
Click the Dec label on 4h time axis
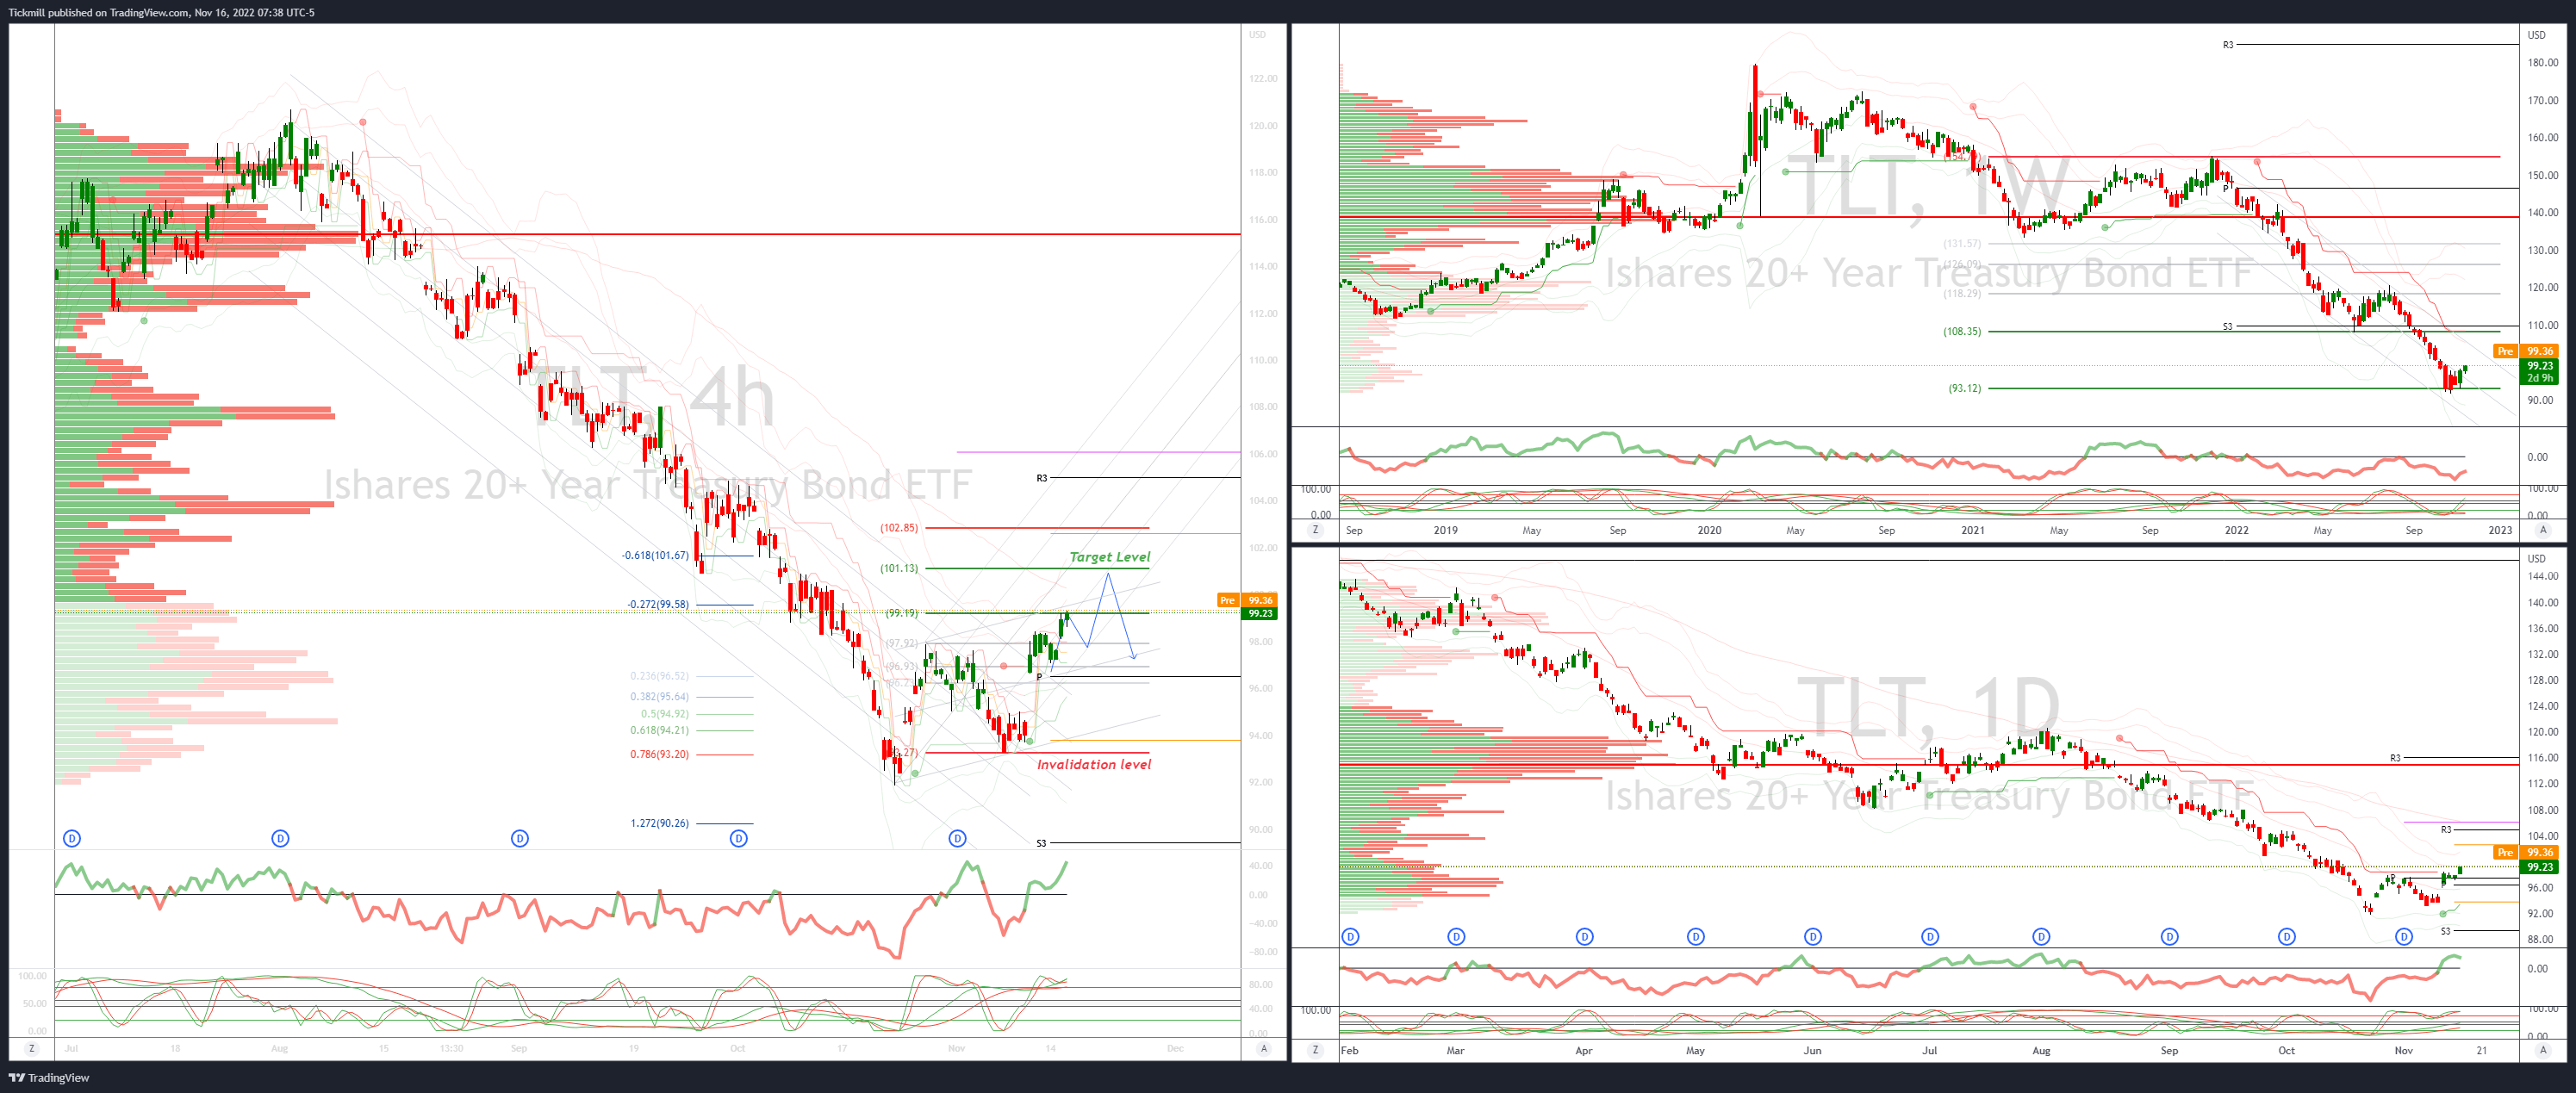pos(1175,1048)
